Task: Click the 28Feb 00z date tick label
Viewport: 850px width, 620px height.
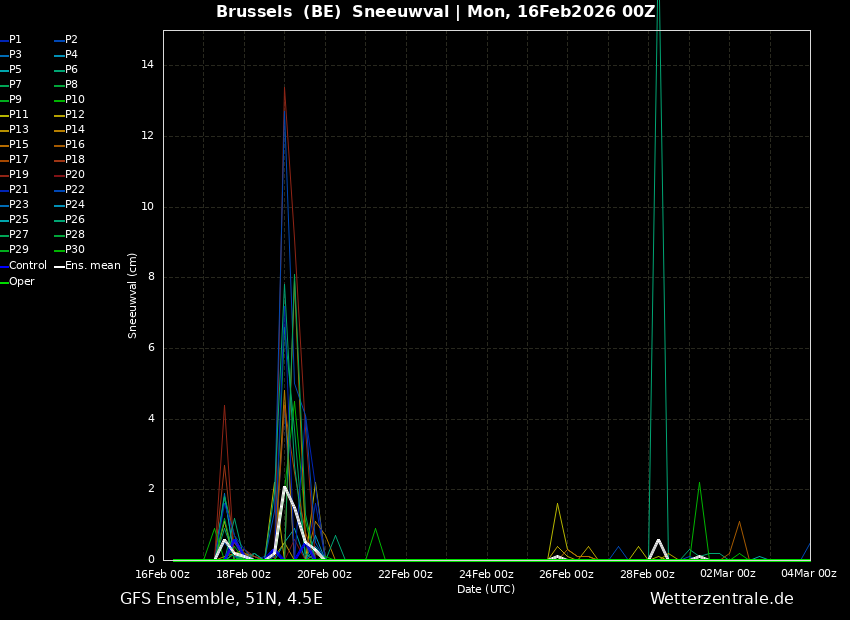Action: (647, 574)
